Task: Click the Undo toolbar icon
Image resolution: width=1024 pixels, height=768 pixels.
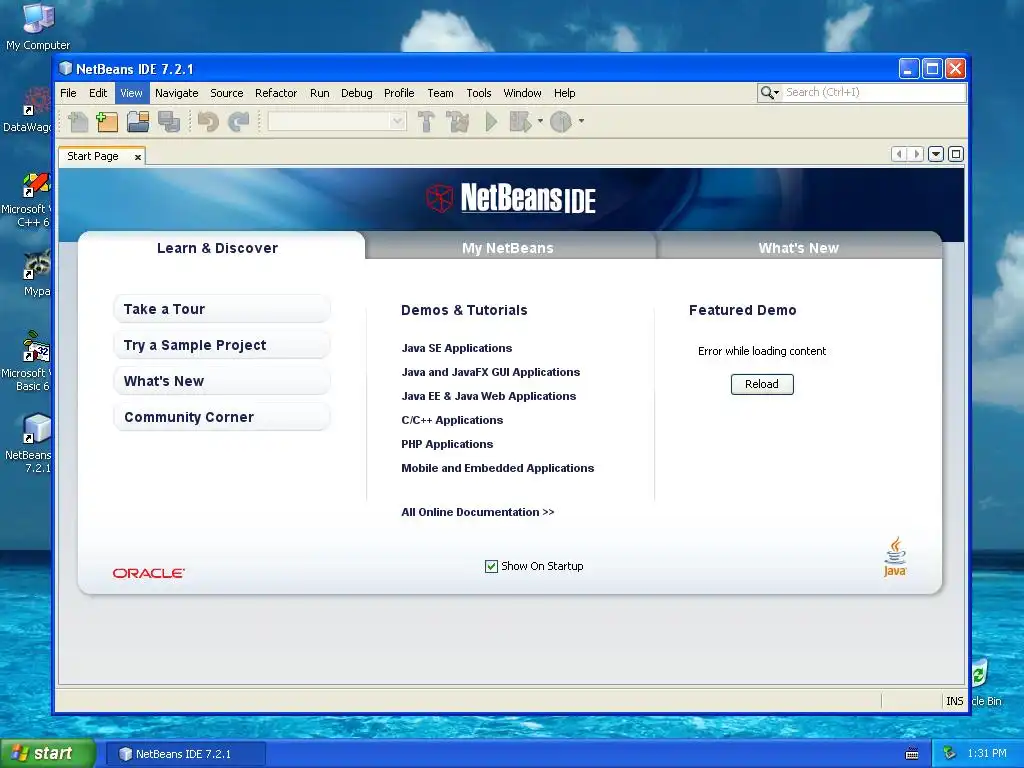Action: (208, 121)
